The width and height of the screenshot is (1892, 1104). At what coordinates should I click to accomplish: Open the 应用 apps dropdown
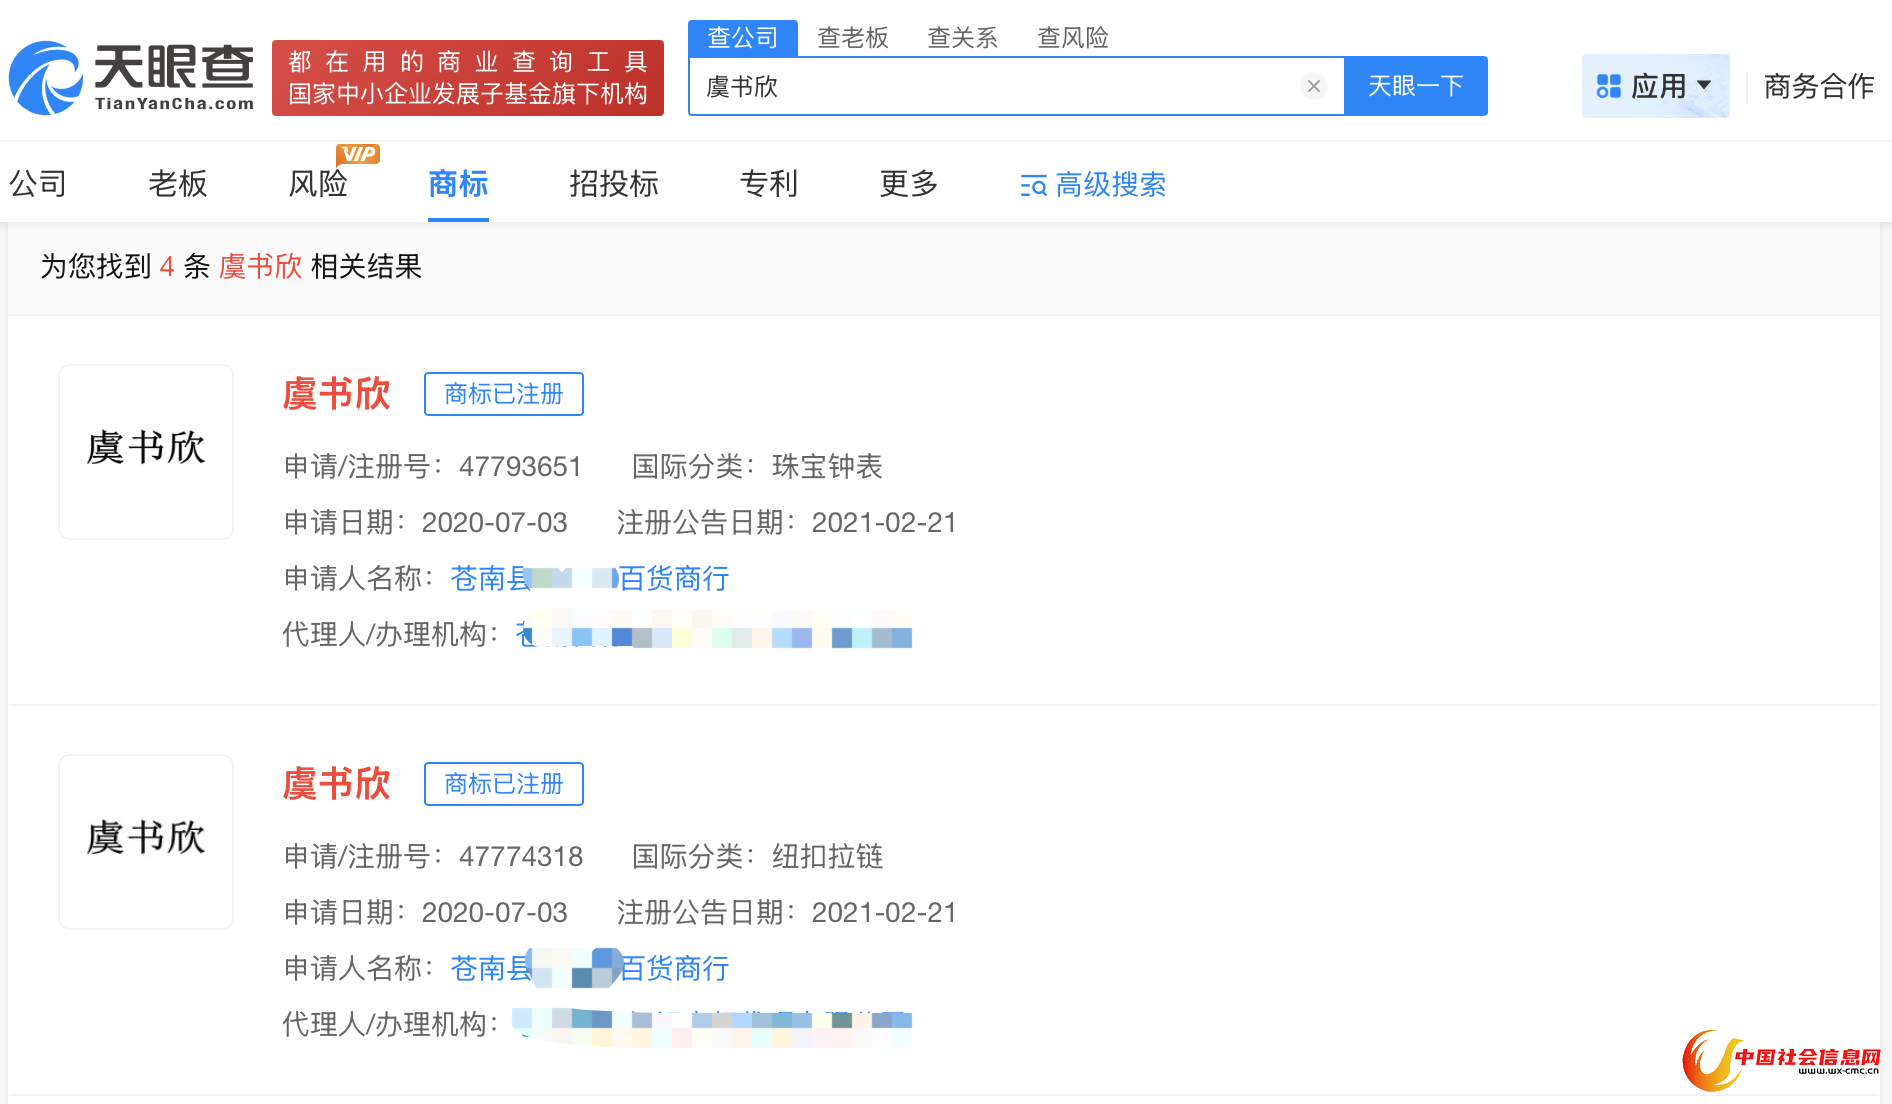[x=1655, y=86]
